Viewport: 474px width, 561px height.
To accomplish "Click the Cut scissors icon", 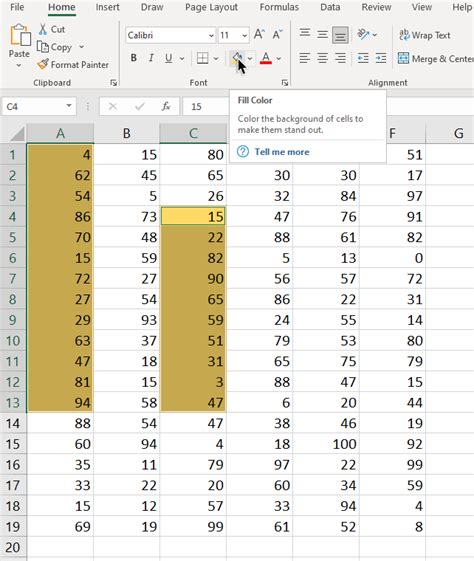I will point(43,29).
